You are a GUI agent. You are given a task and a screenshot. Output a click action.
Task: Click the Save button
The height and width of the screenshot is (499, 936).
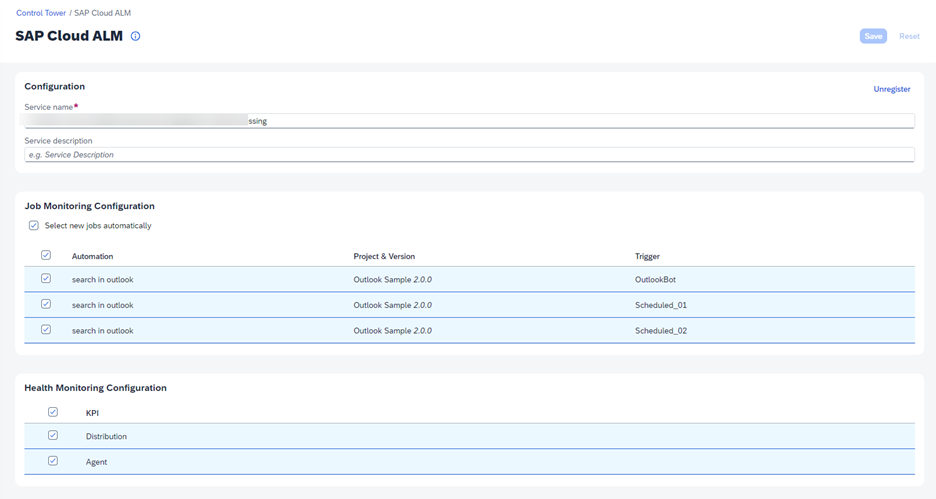coord(873,36)
